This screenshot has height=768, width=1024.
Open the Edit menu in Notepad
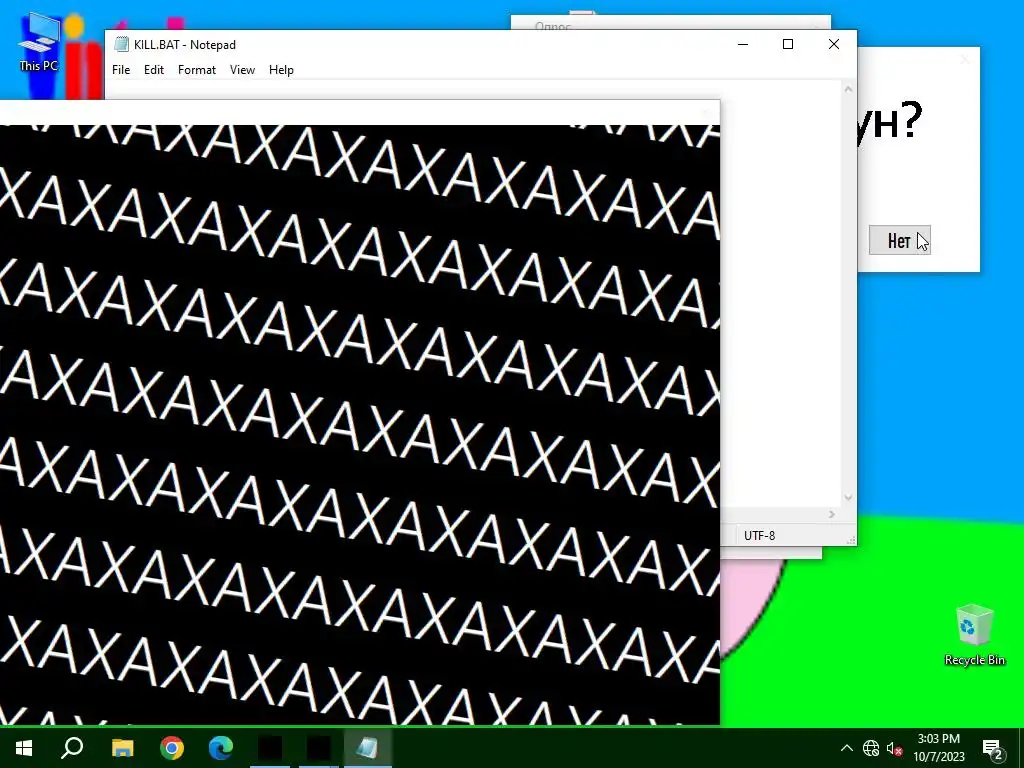[153, 70]
